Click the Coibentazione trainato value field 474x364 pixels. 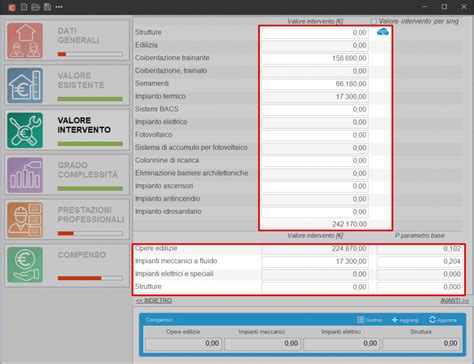click(x=315, y=71)
